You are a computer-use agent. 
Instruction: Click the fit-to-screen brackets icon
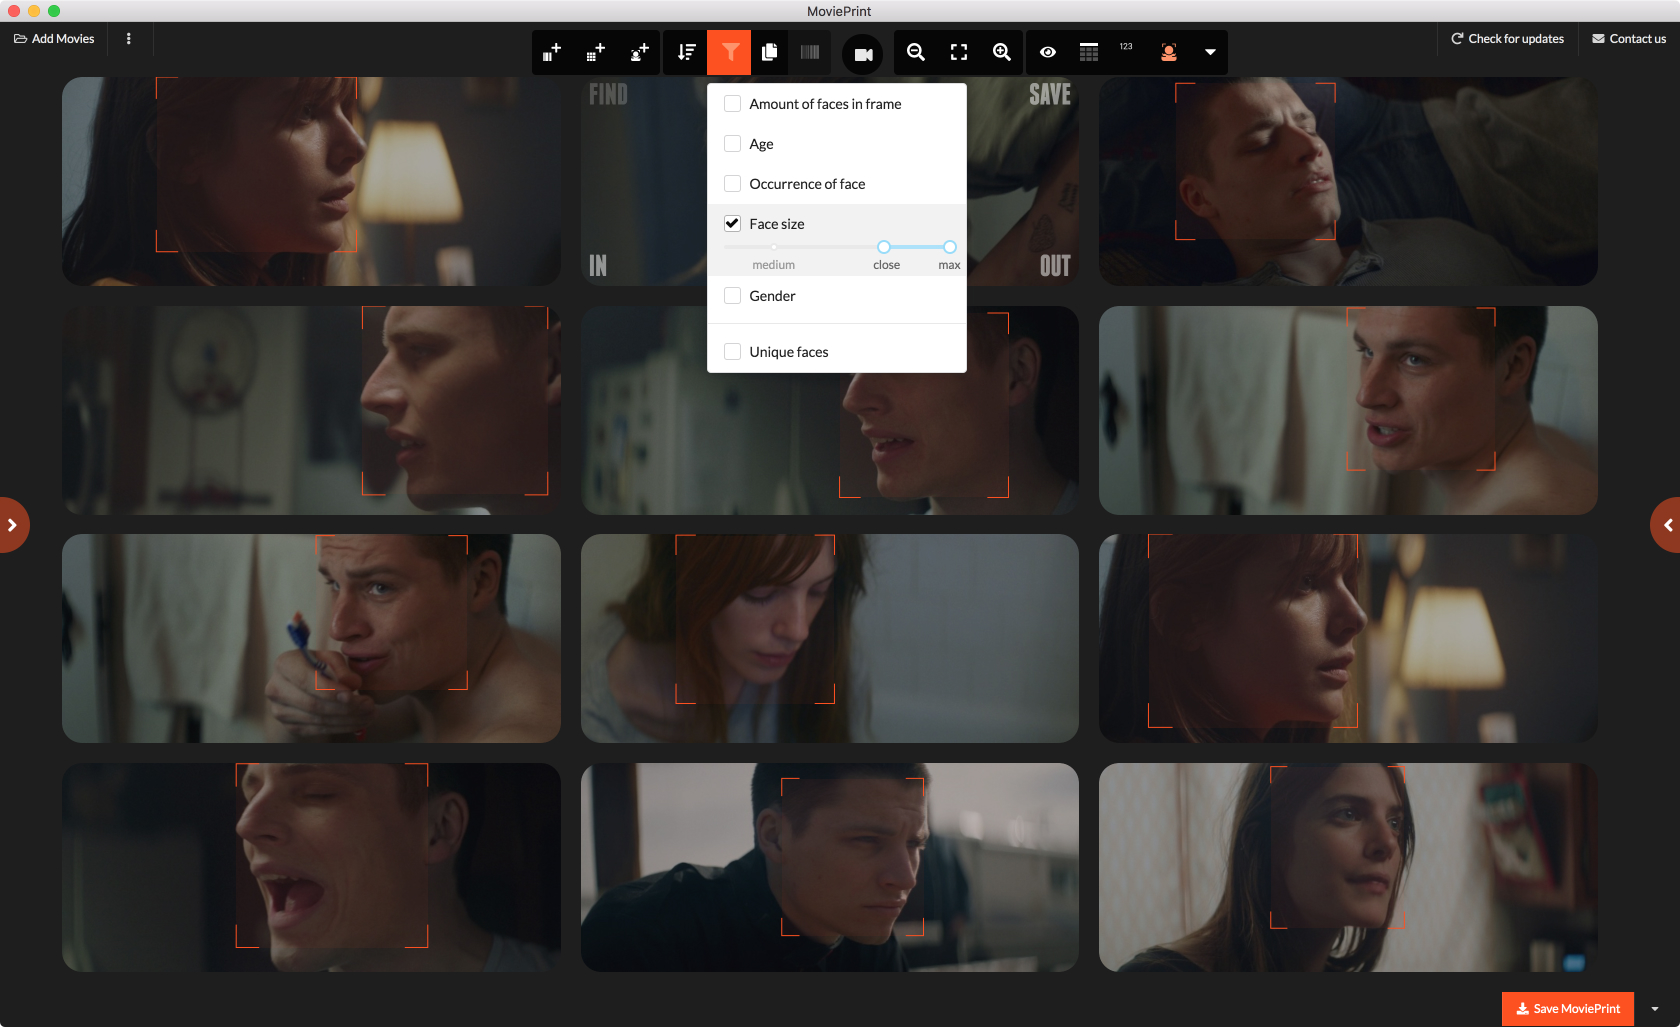pyautogui.click(x=958, y=52)
